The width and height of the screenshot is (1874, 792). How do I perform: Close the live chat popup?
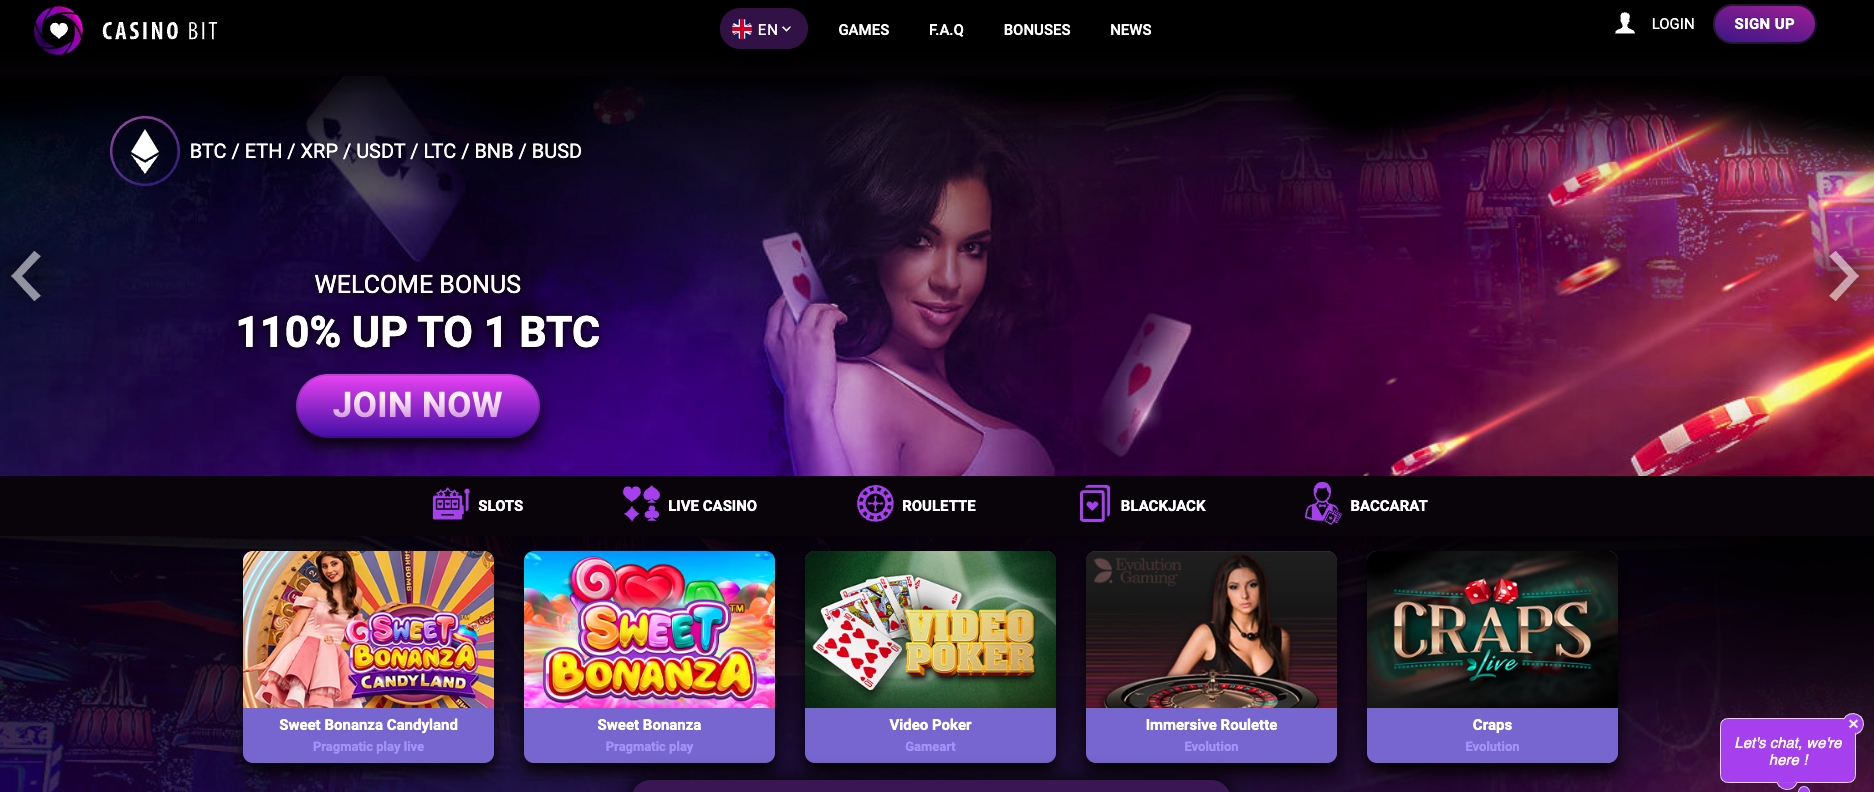click(x=1853, y=723)
